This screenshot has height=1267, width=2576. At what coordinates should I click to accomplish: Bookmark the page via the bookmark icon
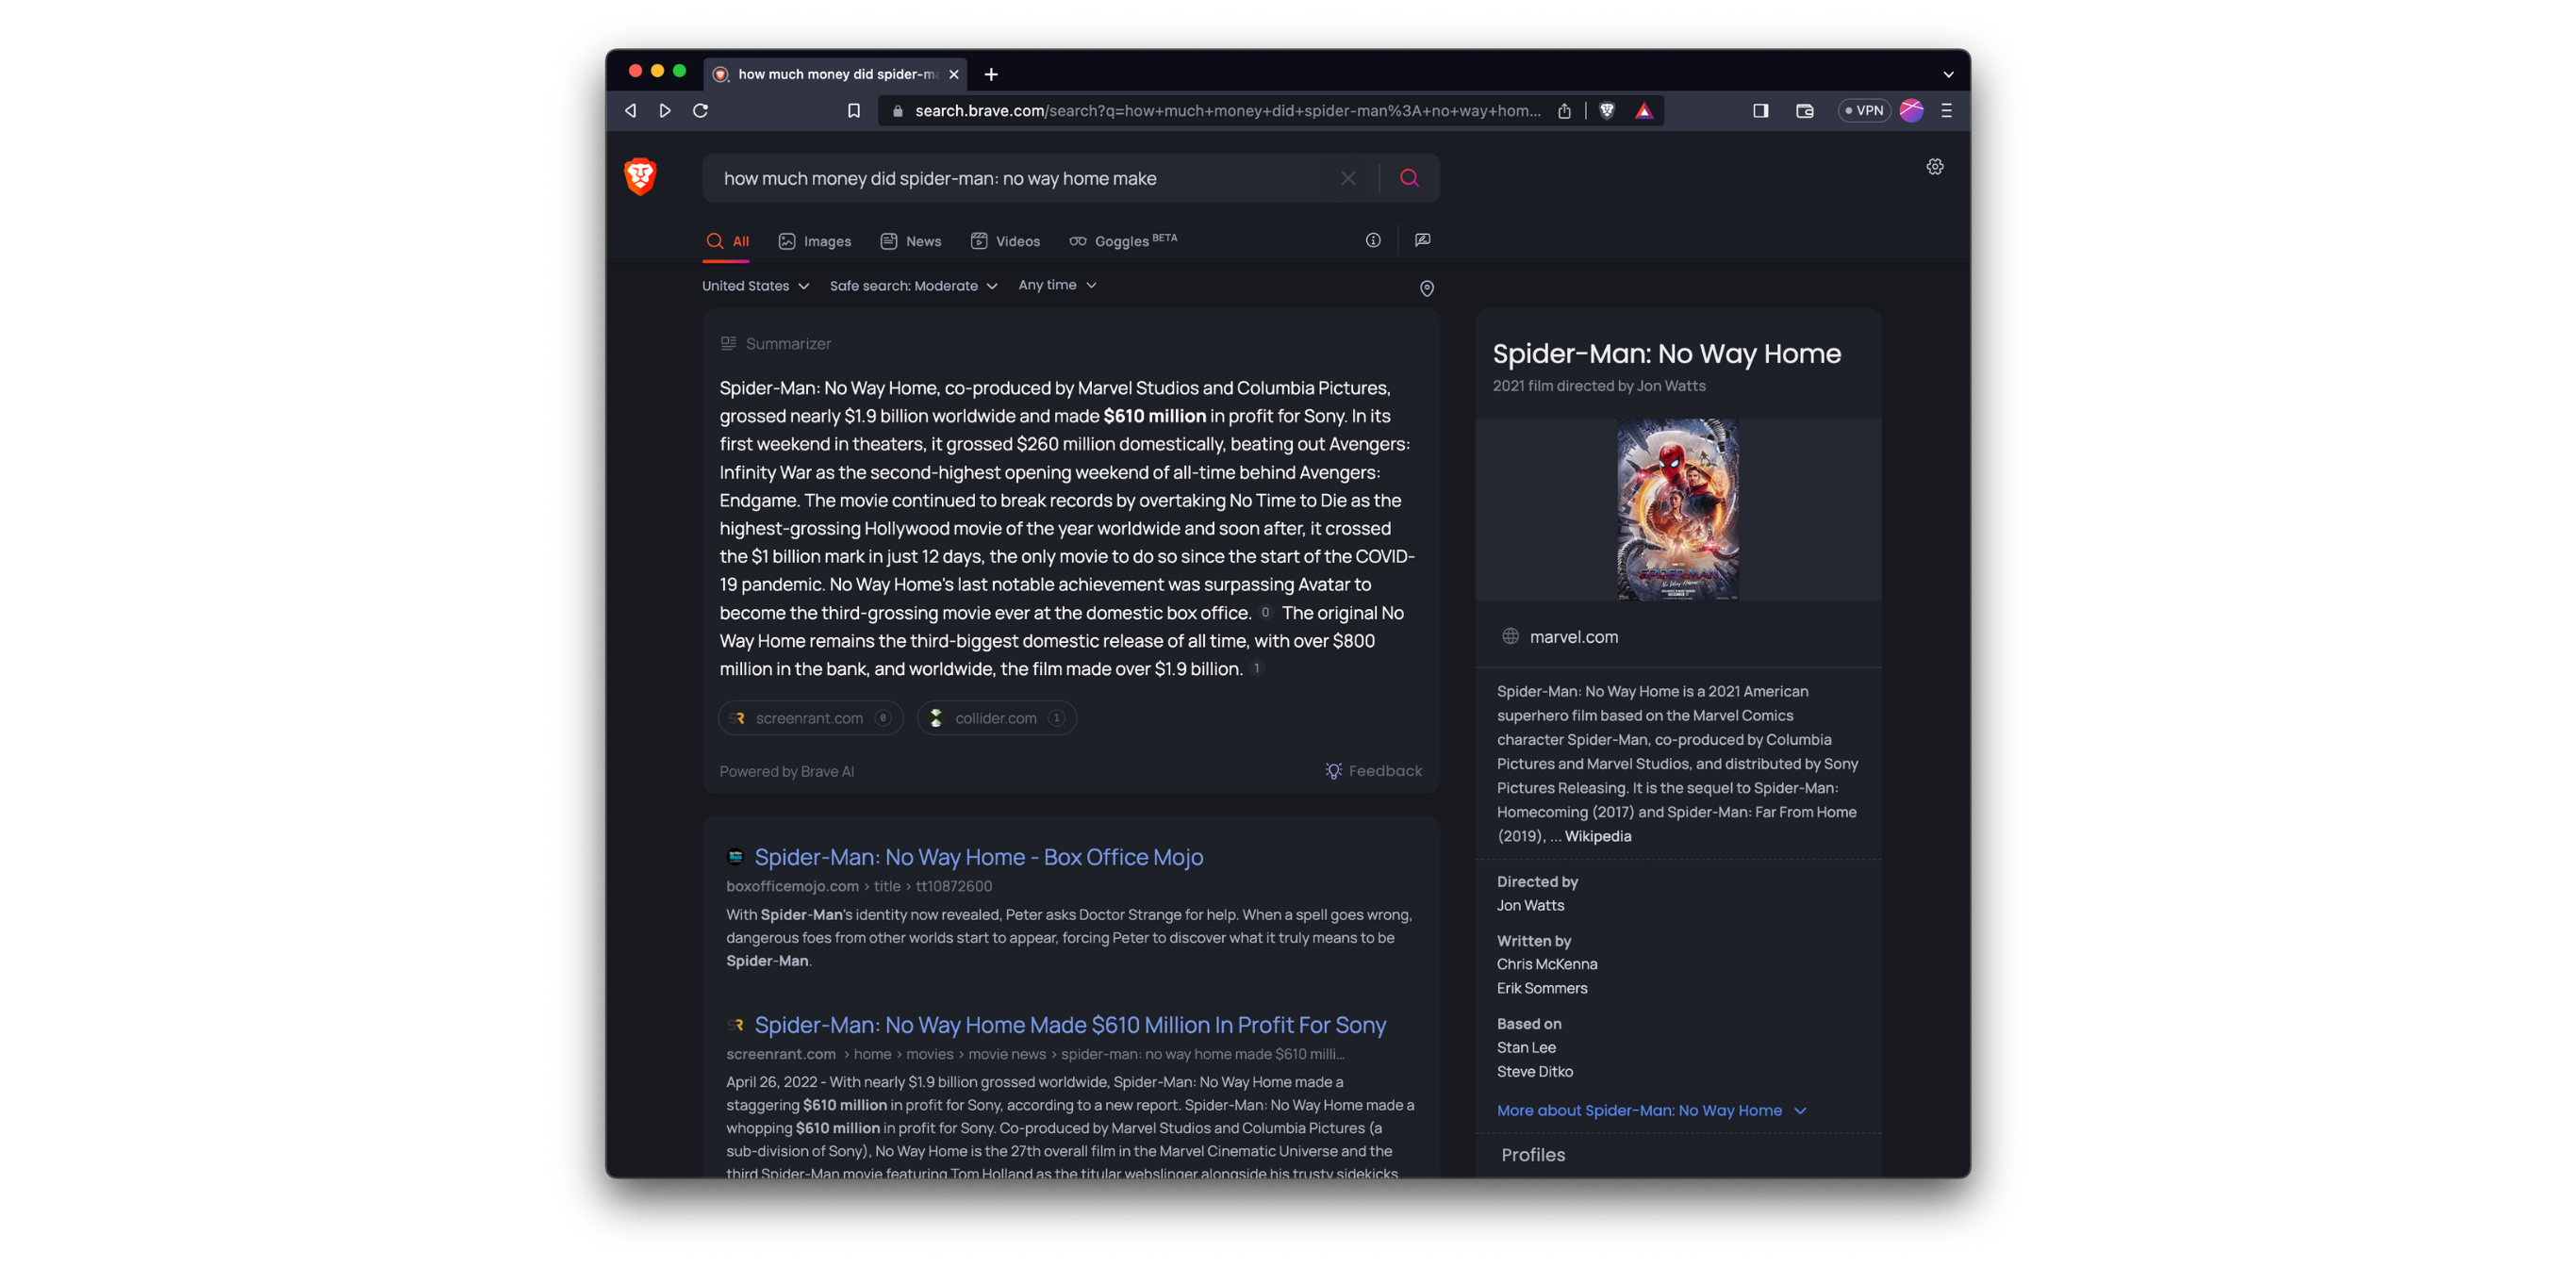[853, 110]
